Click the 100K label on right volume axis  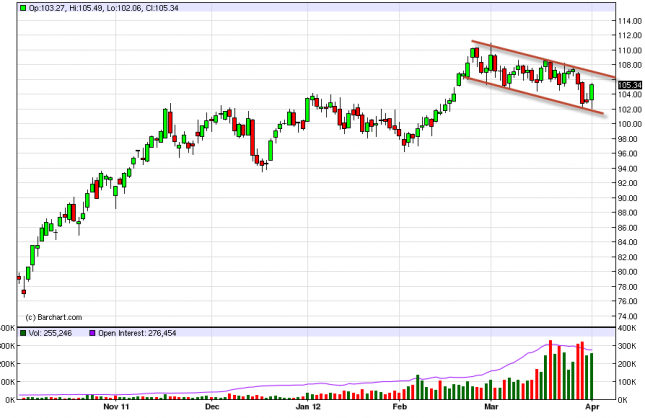pyautogui.click(x=628, y=382)
